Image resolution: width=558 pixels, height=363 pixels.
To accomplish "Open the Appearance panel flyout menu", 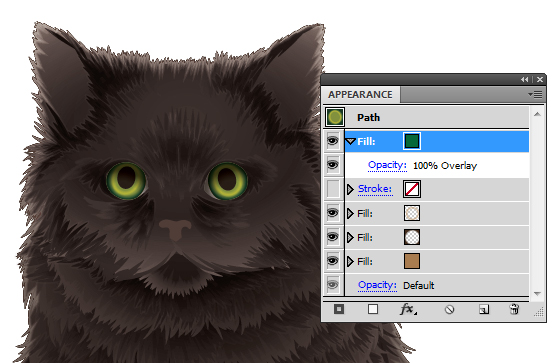I will 535,95.
